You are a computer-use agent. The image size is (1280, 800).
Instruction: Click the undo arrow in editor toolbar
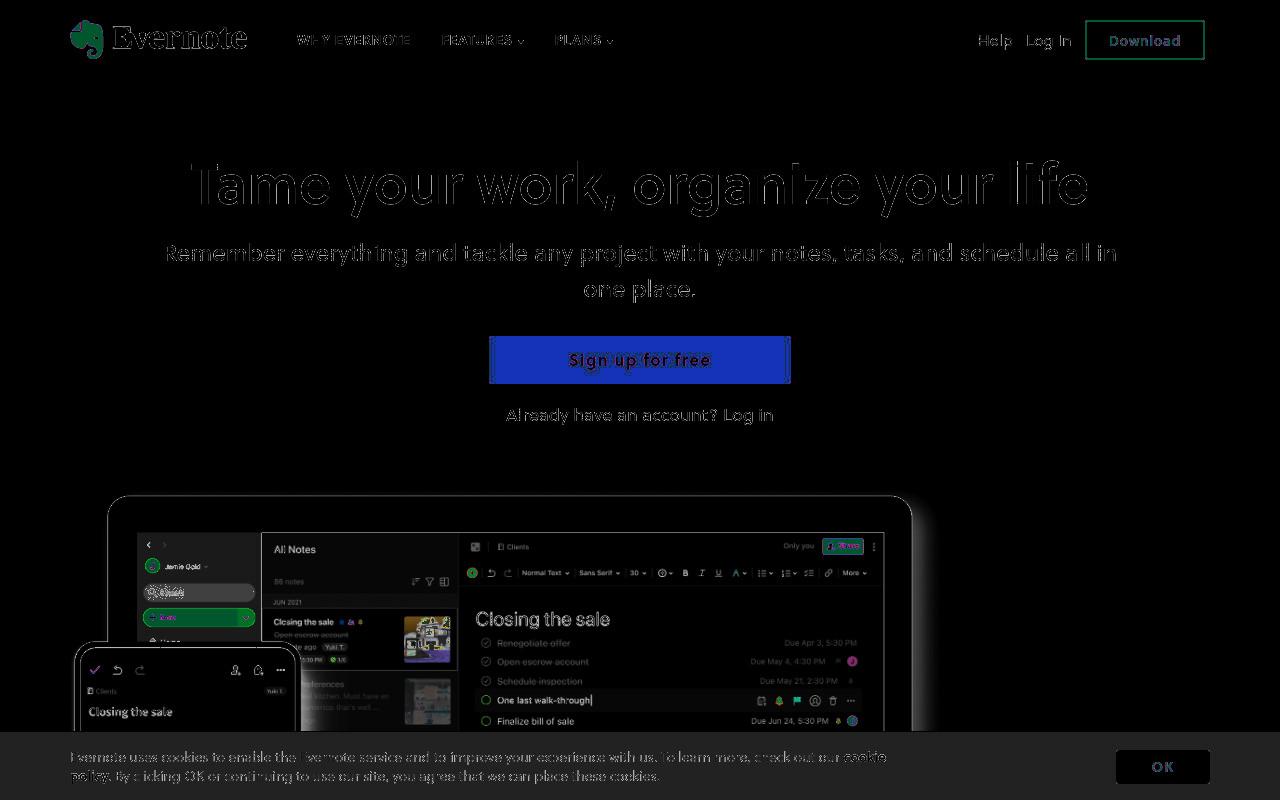pos(491,573)
